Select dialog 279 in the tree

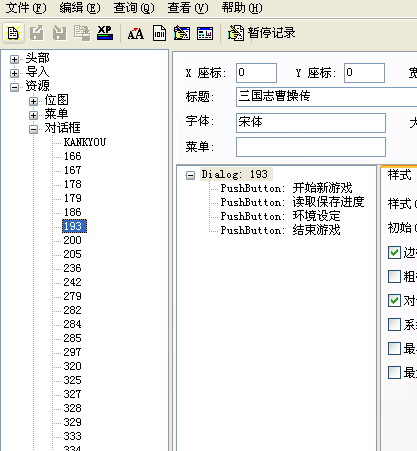pyautogui.click(x=72, y=296)
